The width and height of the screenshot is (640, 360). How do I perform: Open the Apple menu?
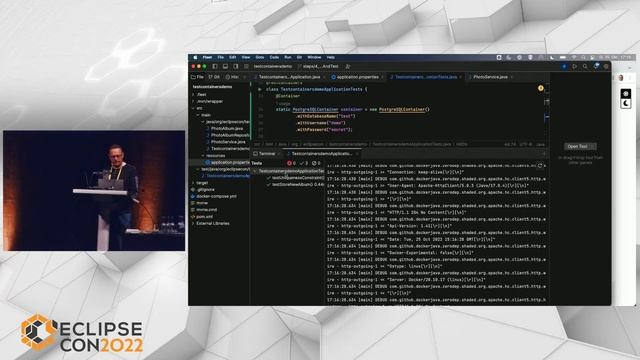tap(196, 58)
